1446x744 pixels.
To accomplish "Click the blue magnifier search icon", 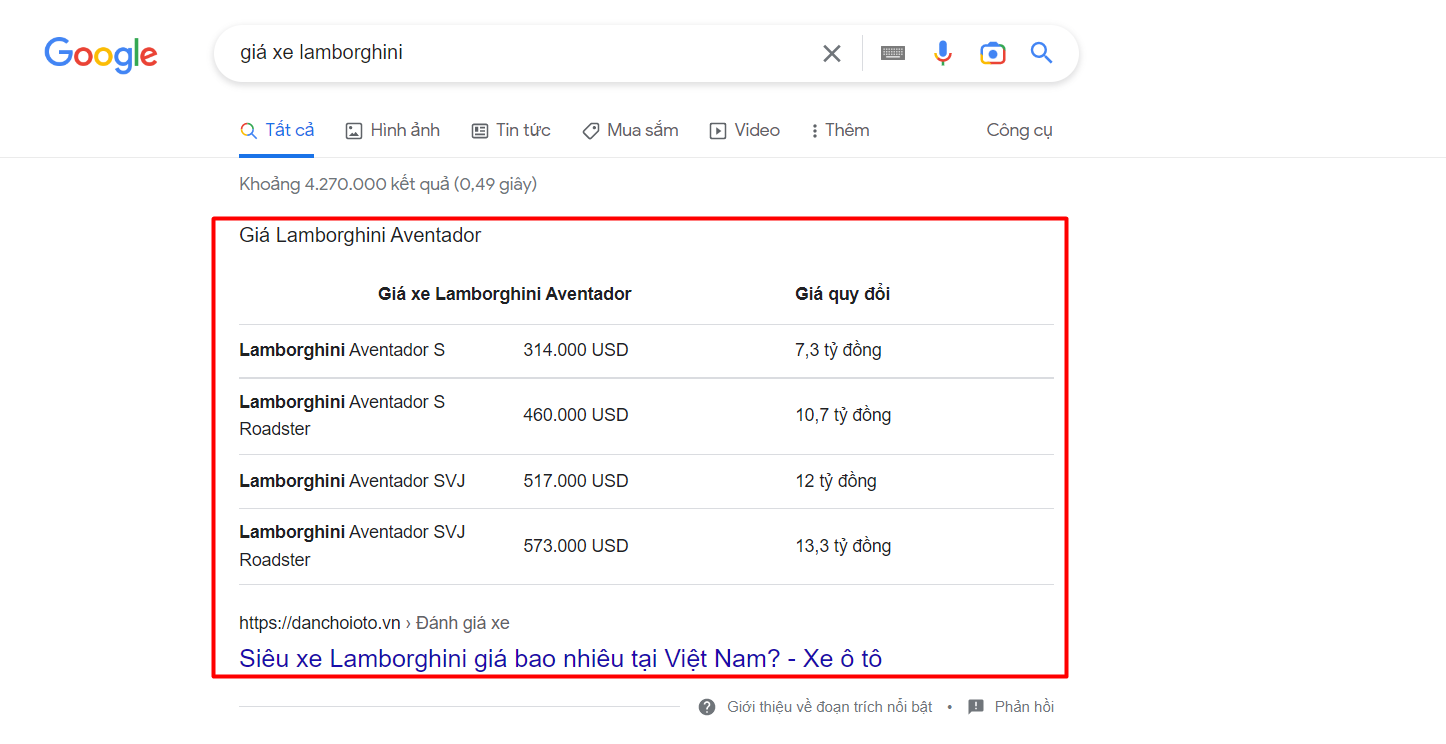I will [1042, 53].
